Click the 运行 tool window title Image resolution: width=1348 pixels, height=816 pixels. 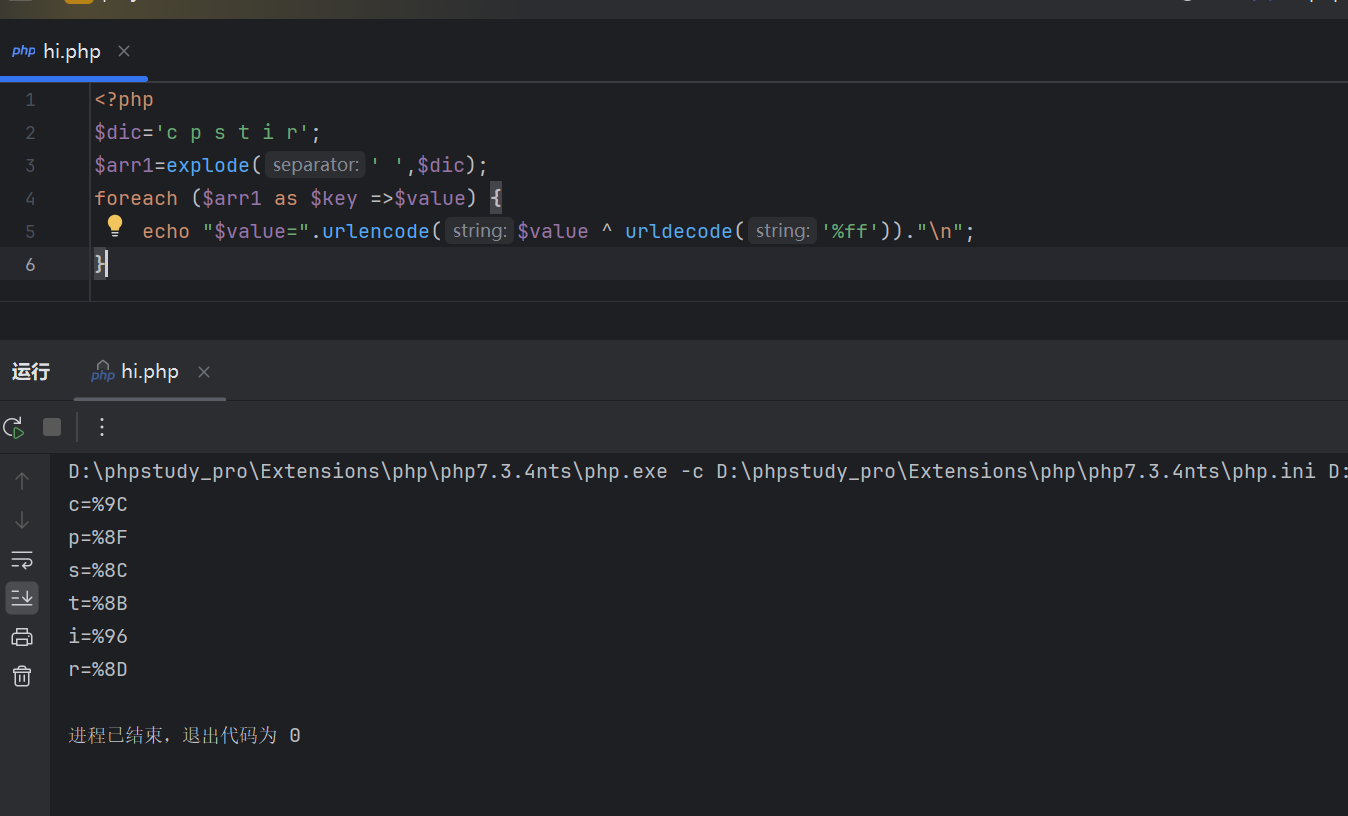31,372
